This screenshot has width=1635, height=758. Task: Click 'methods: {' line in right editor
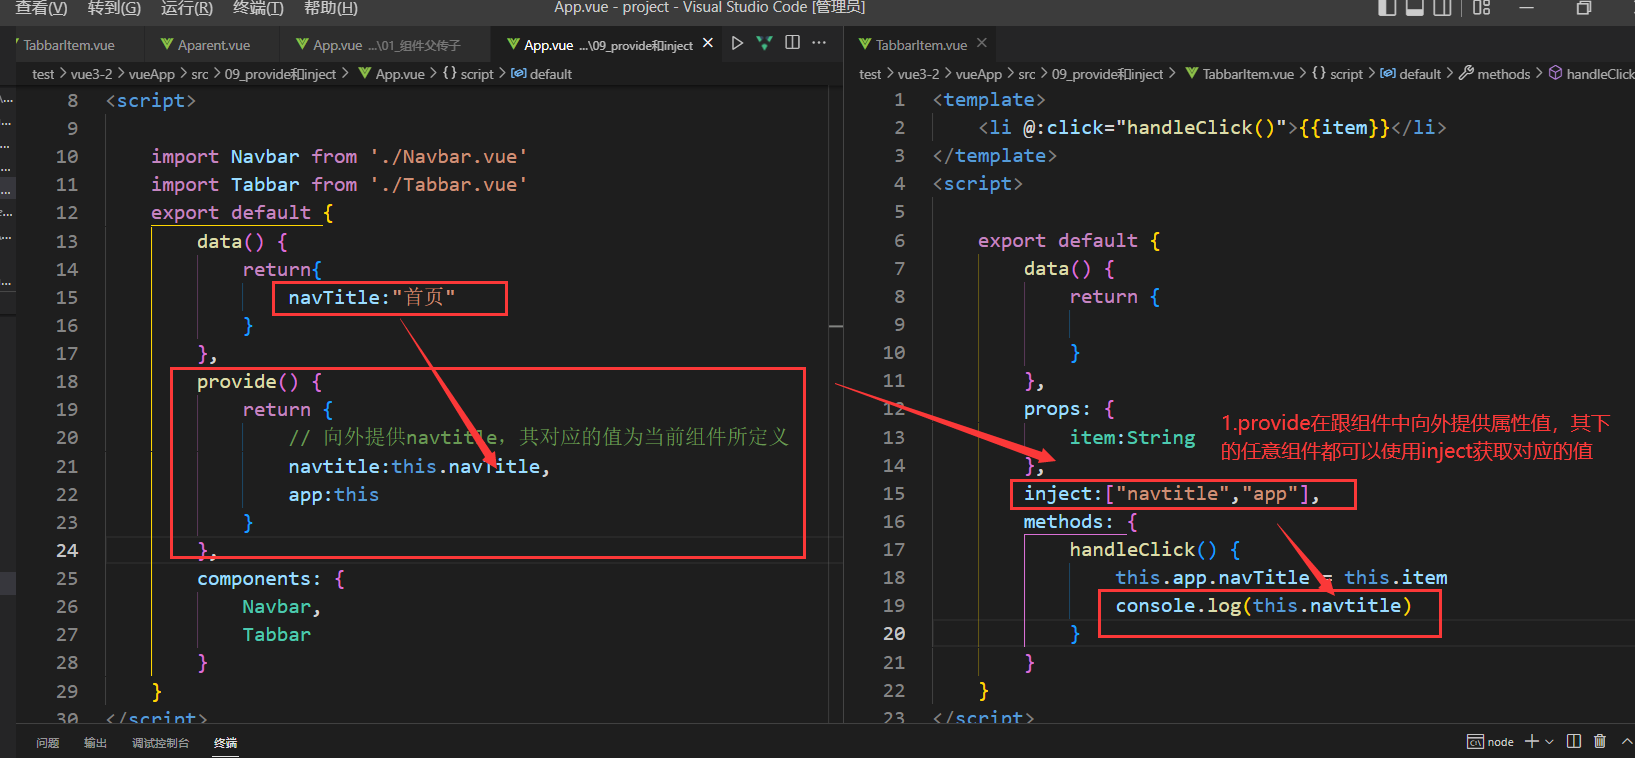point(1080,521)
